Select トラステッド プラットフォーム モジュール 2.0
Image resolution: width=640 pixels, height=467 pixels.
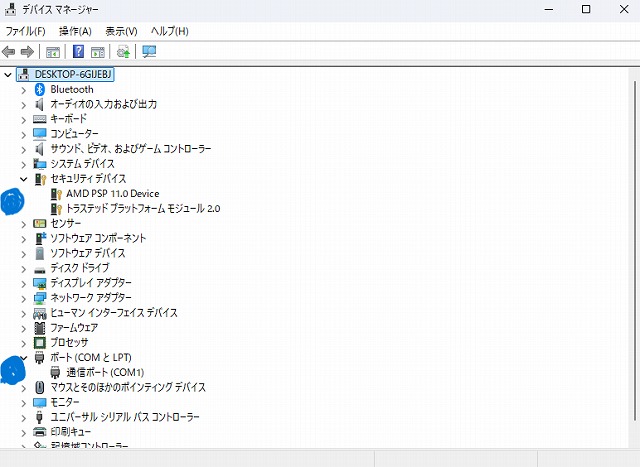click(142, 208)
